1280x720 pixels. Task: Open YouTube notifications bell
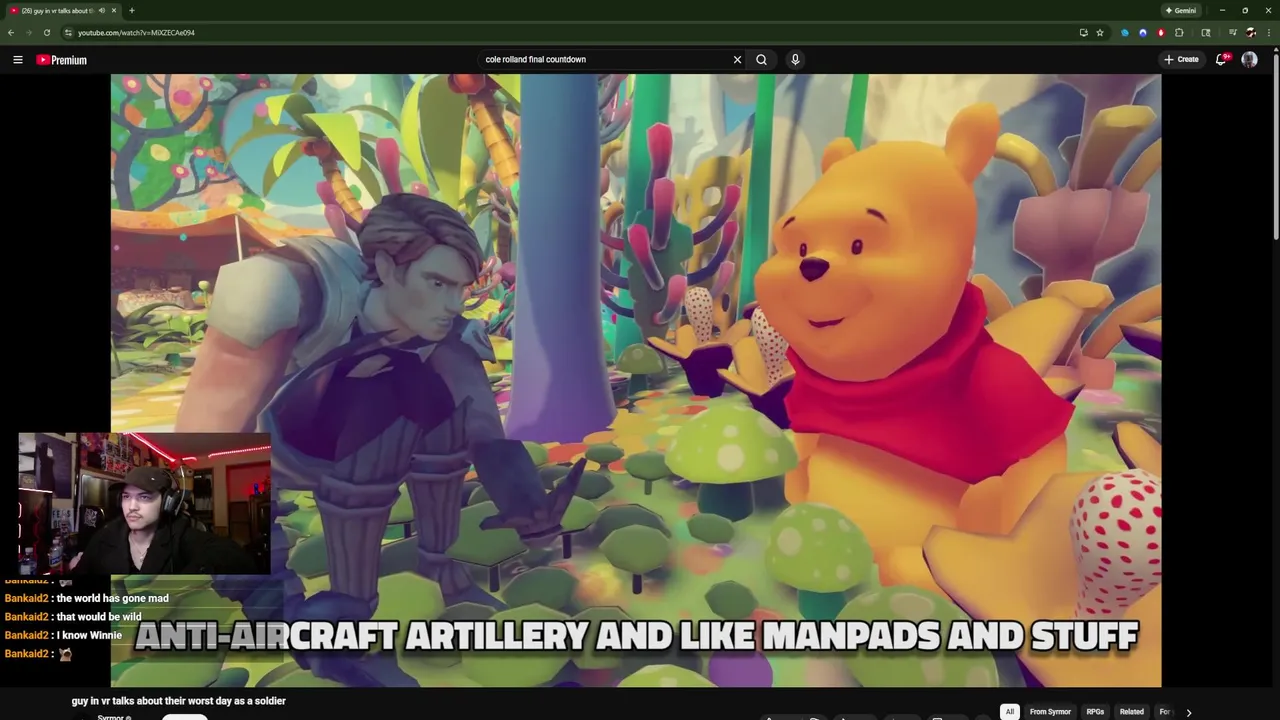coord(1221,59)
